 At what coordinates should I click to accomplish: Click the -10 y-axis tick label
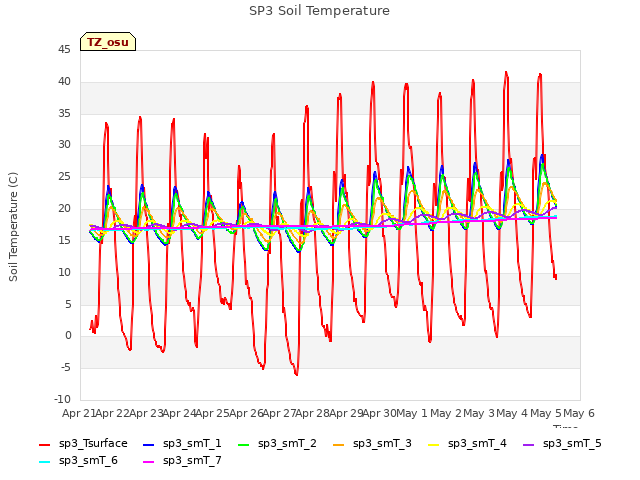coord(63,399)
